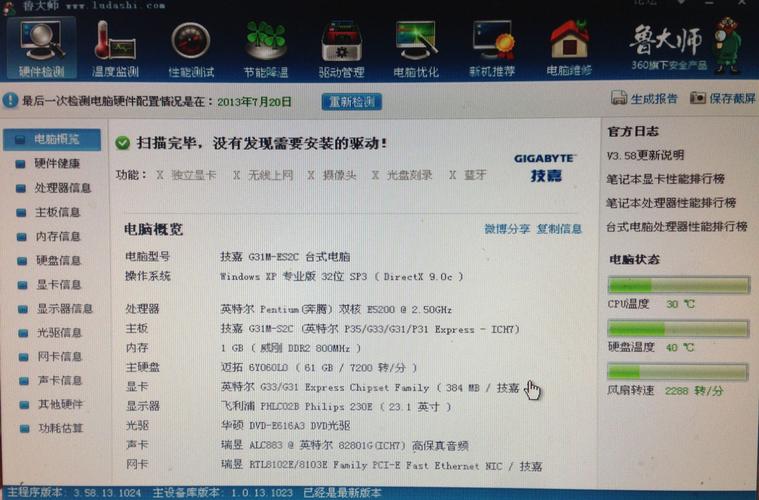Open the 硬件检测 hardware detection icon
Image resolution: width=759 pixels, height=500 pixels.
42,48
